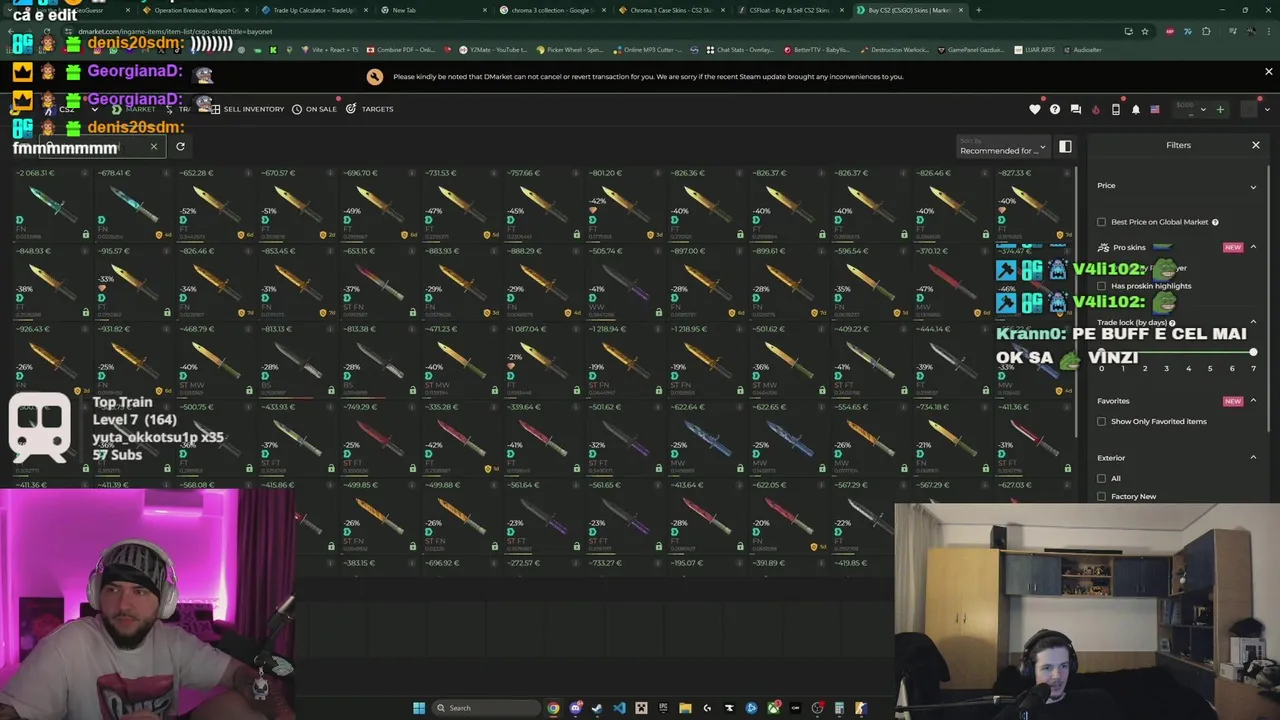Change language via the US flag icon
Screen dimensions: 1280x720
point(1155,109)
